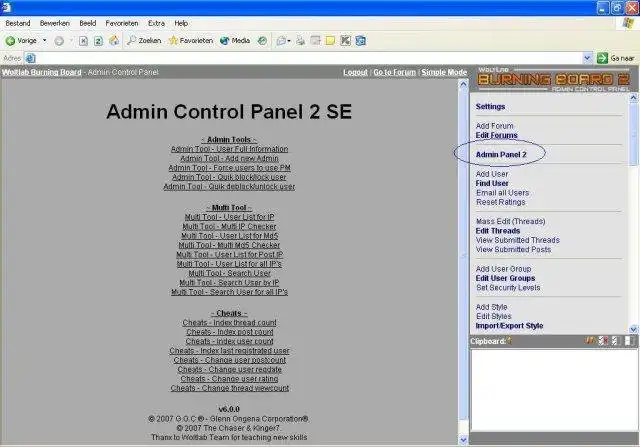Open Zoeken search in the toolbar
The image size is (640, 447).
[x=144, y=40]
